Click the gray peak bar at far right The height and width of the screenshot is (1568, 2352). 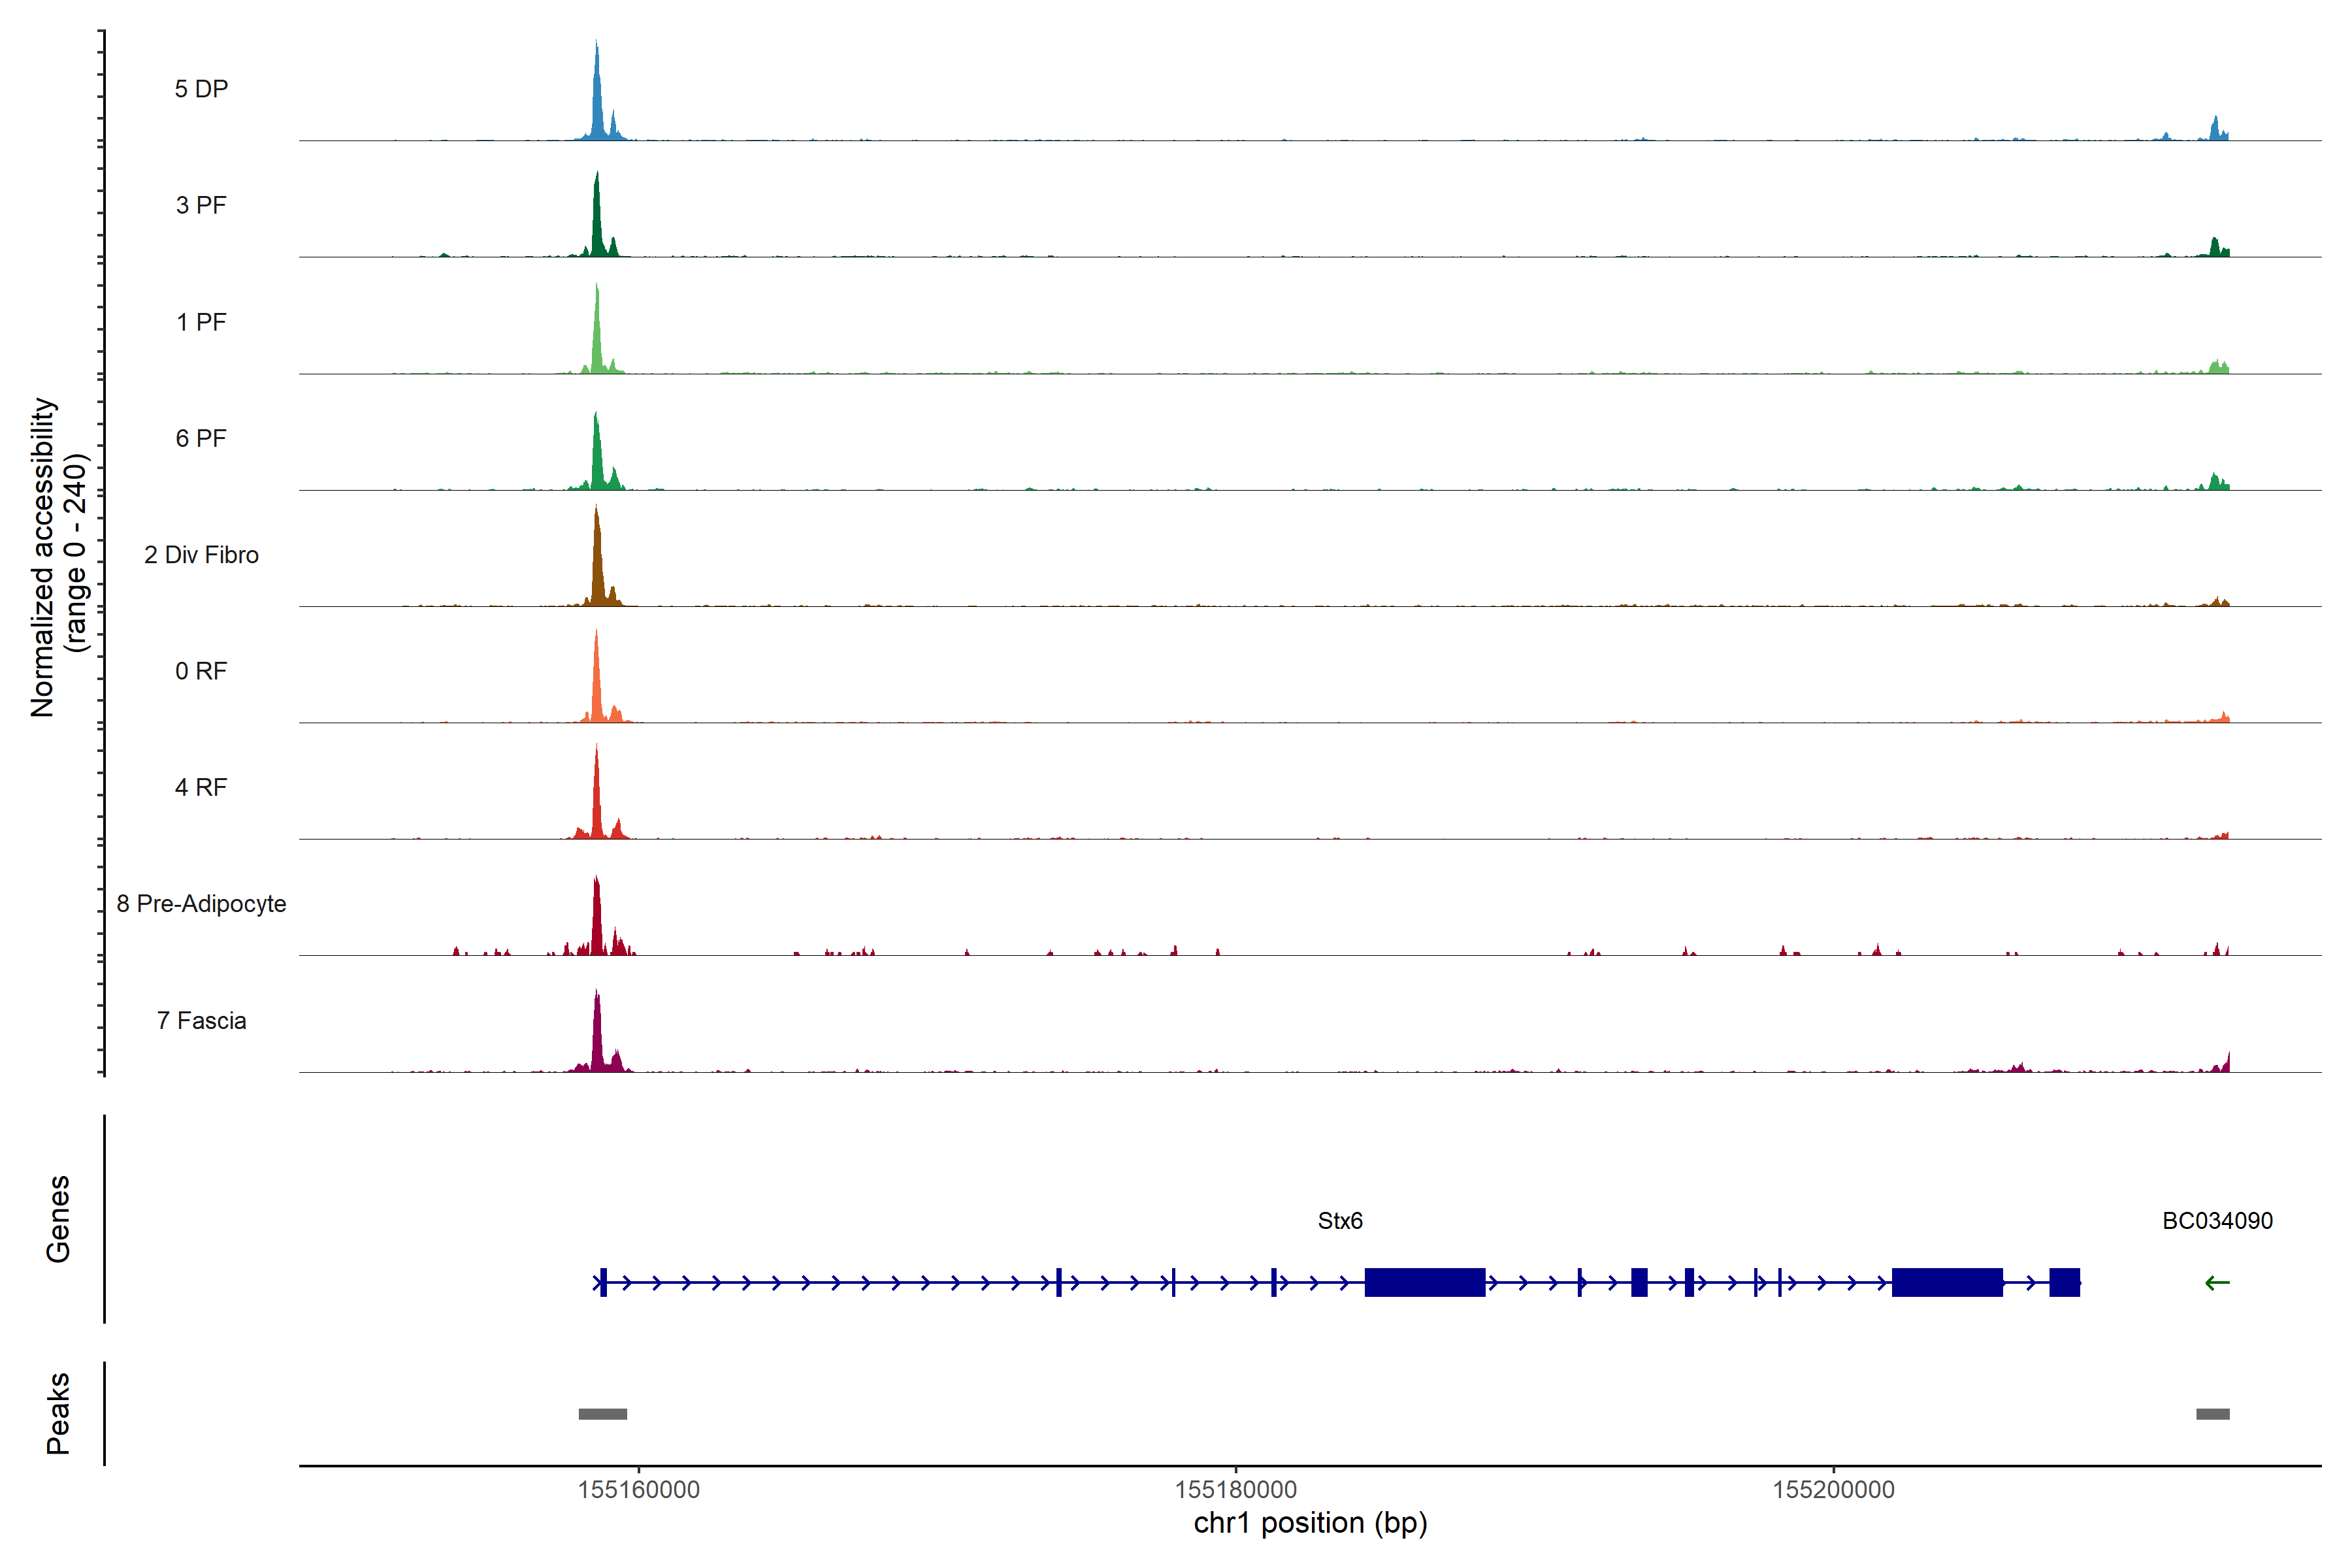point(2212,1414)
